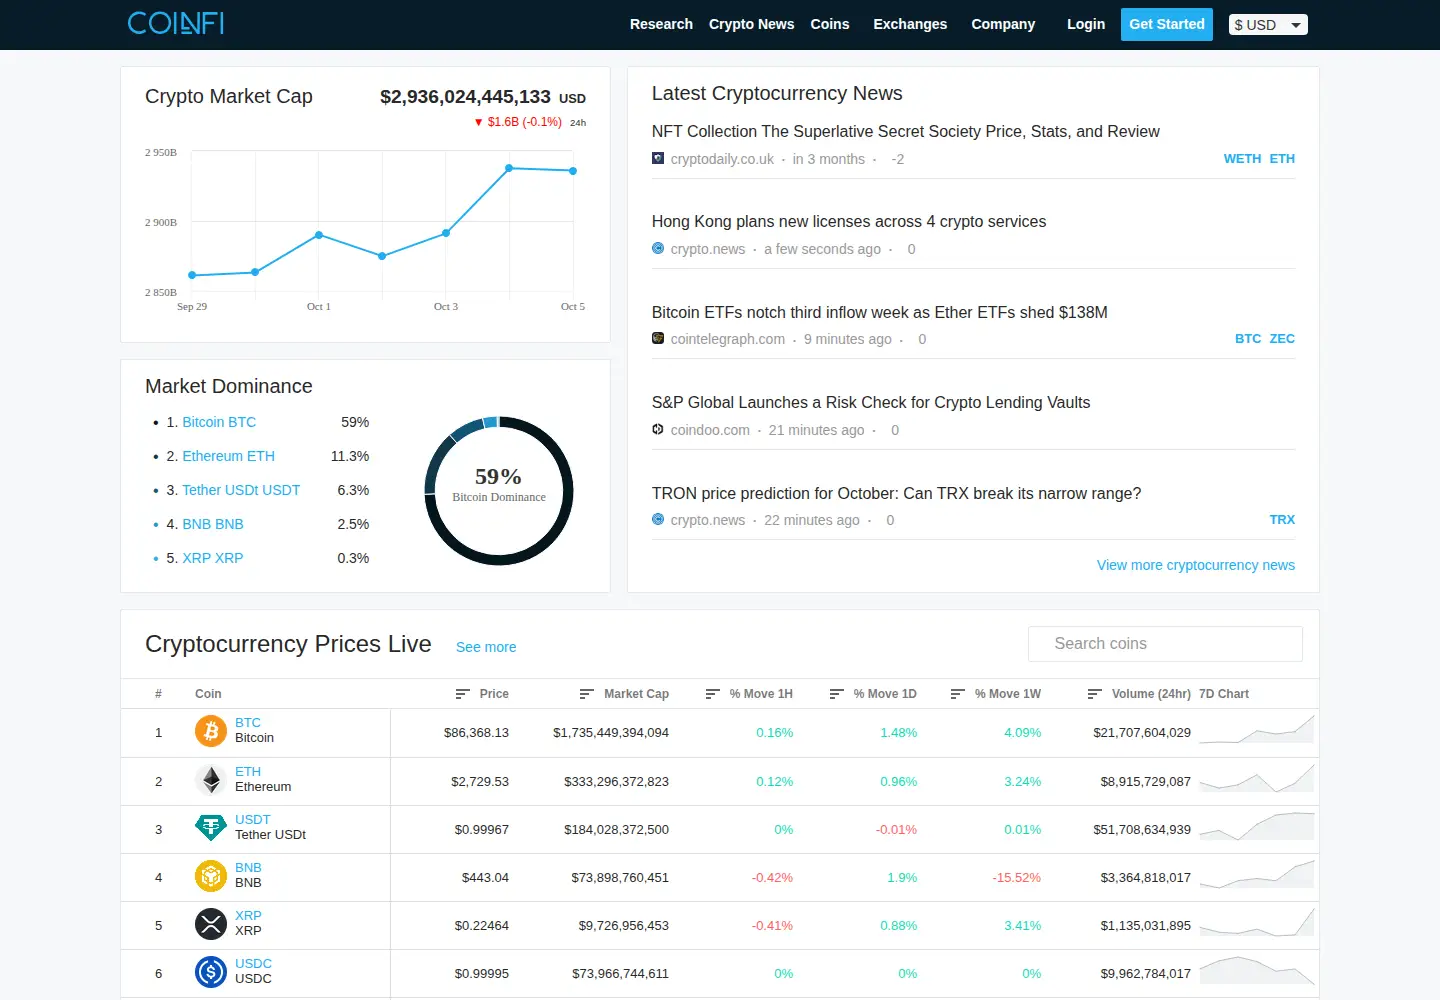Open the Ethereum 7D chart thumbnail
Screen dimensions: 1440x1000
[1257, 777]
